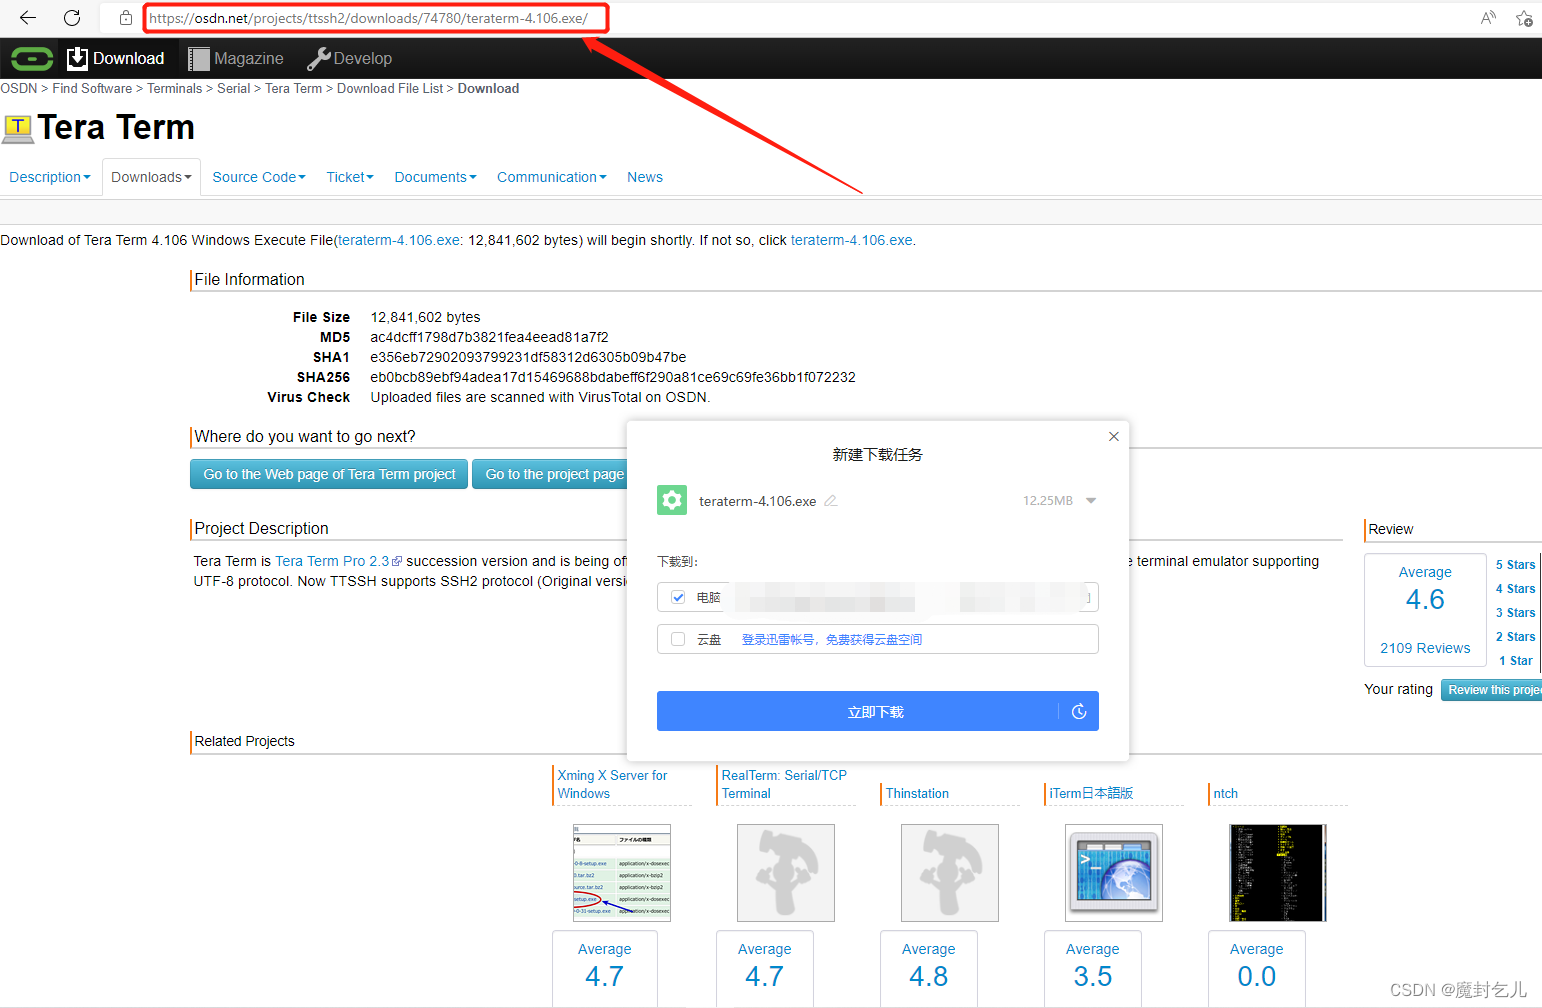
Task: Open the Thinstation related project
Action: (917, 793)
